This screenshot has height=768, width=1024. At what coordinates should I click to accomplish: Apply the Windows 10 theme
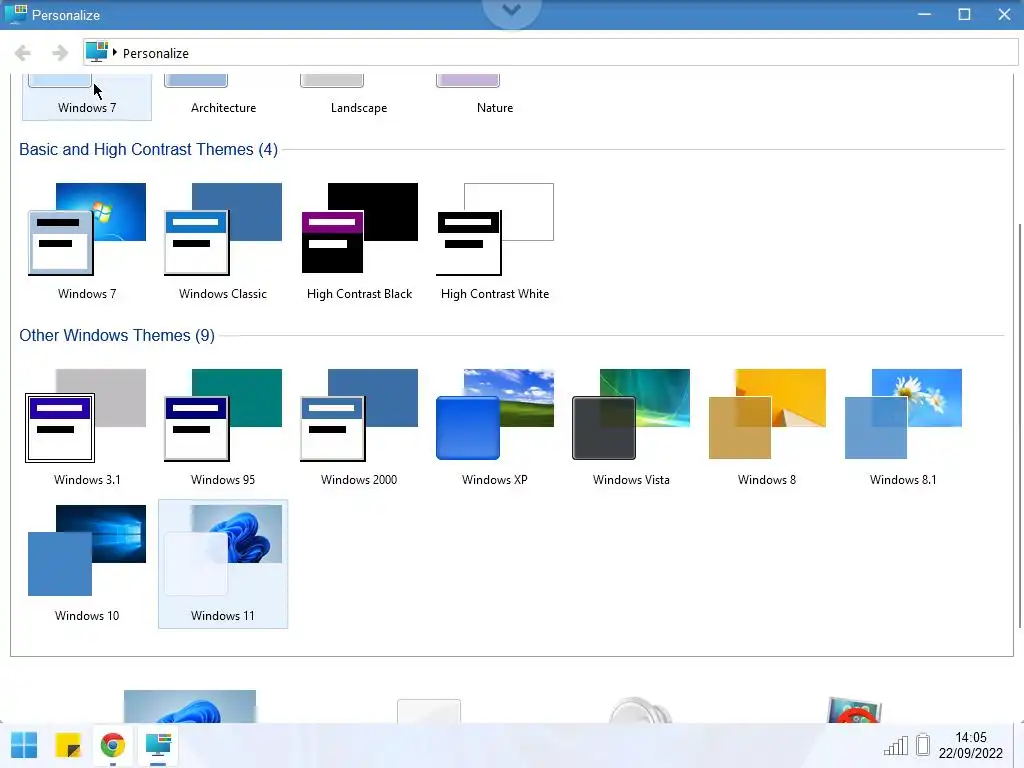point(87,563)
